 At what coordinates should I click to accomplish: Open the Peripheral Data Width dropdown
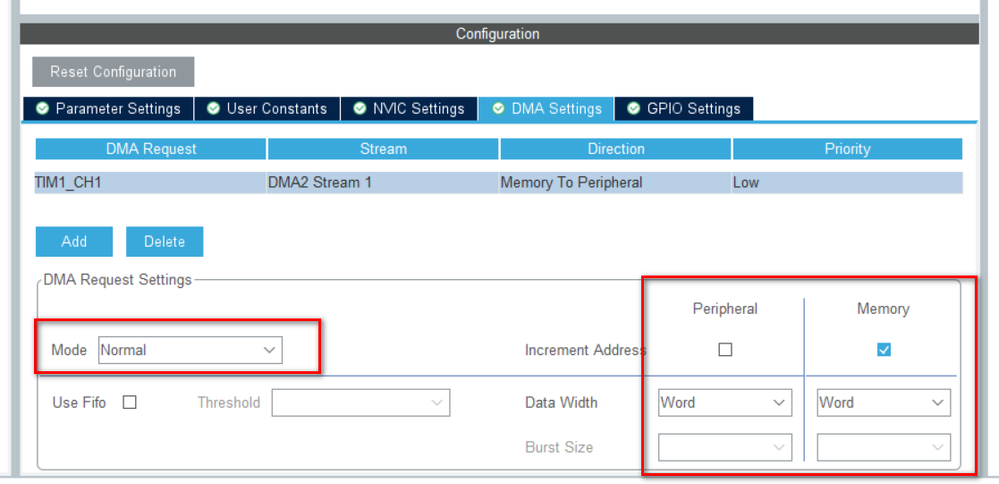coord(725,402)
